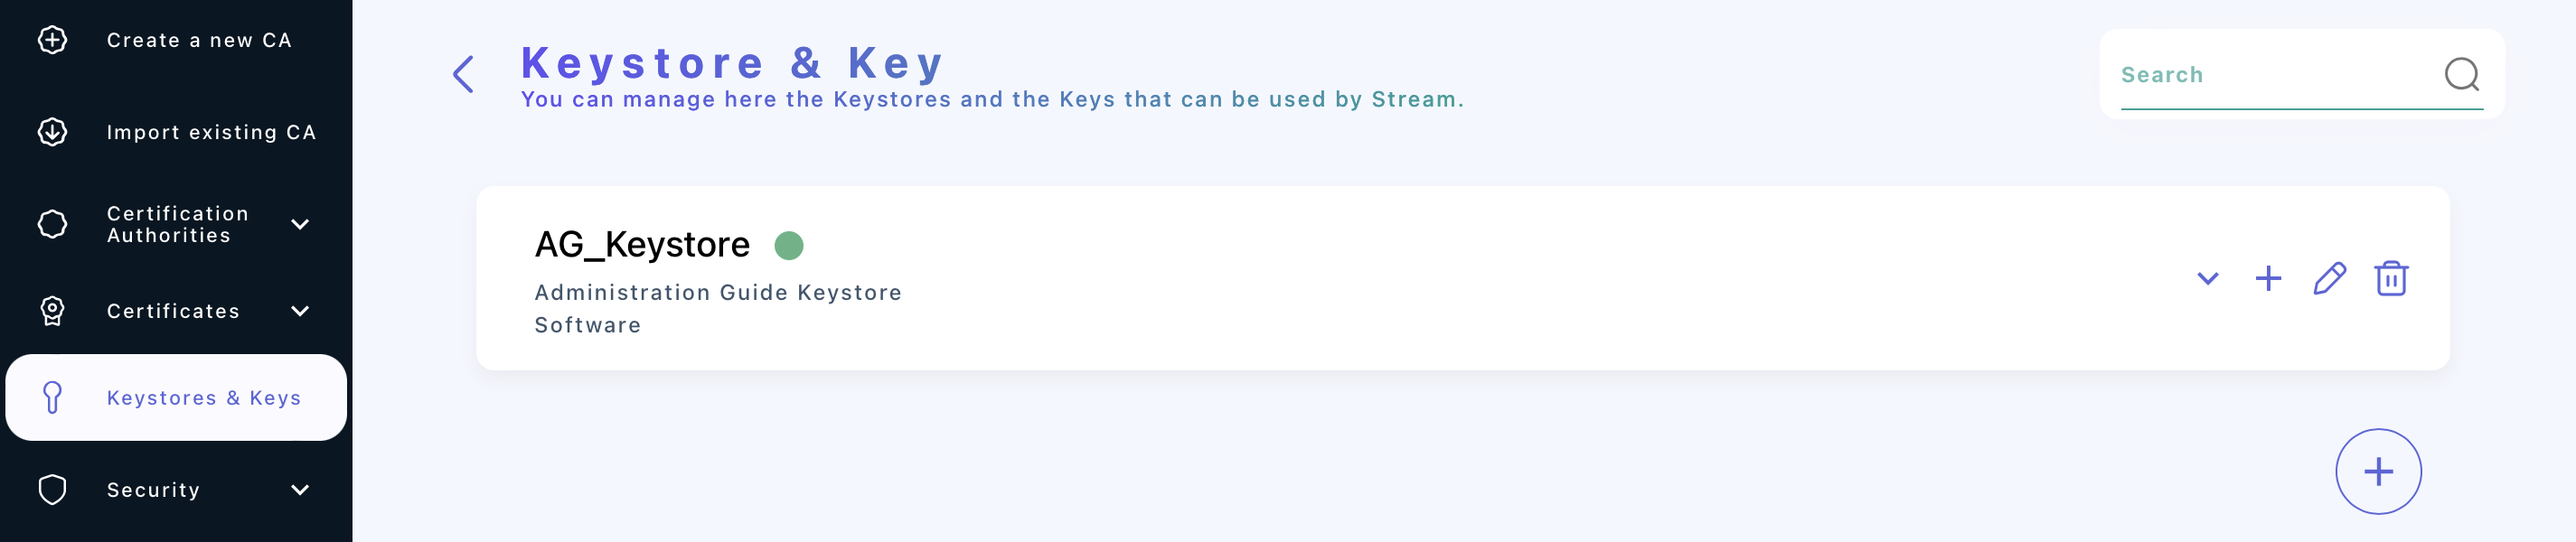The height and width of the screenshot is (542, 2576).
Task: Select the Keystores & Keys key icon
Action: click(x=52, y=397)
